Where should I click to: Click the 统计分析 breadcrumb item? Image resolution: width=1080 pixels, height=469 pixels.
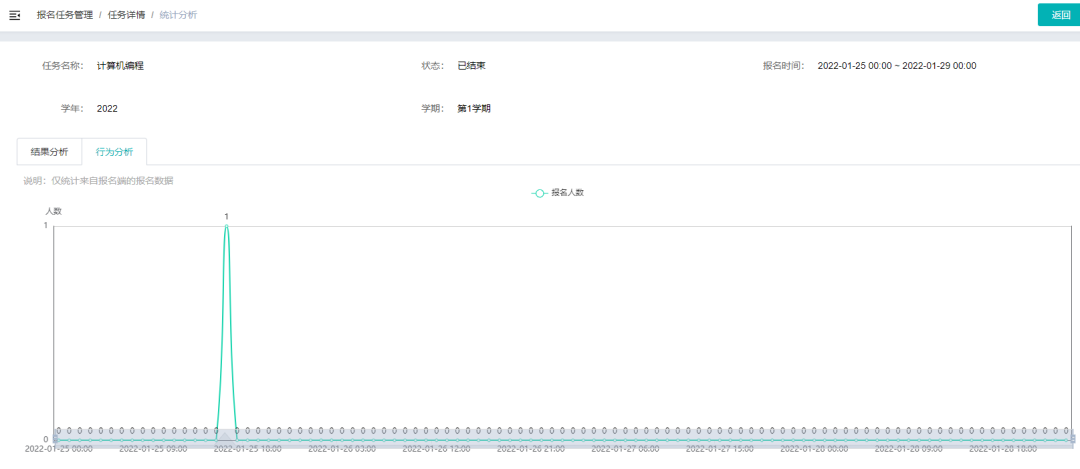point(178,15)
